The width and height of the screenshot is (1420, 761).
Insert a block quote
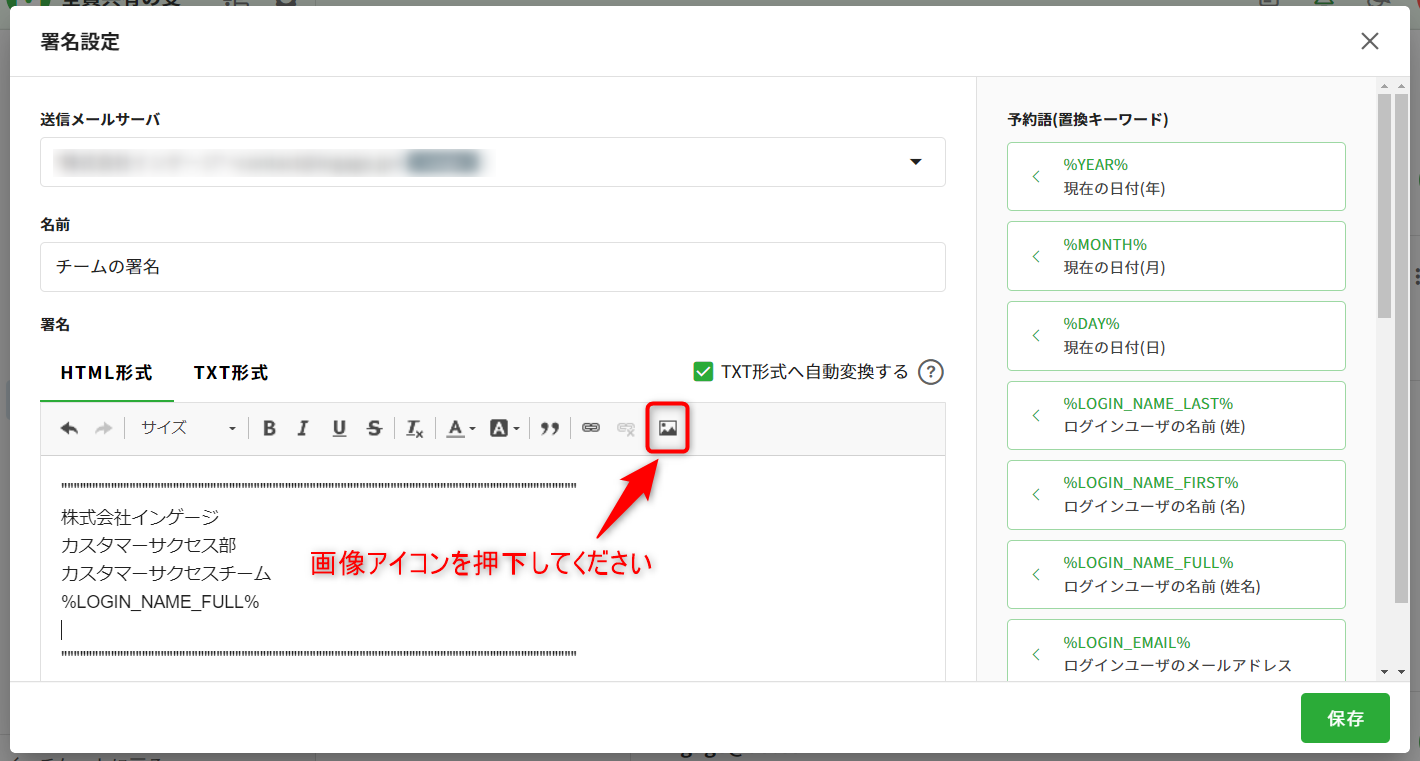pyautogui.click(x=549, y=428)
